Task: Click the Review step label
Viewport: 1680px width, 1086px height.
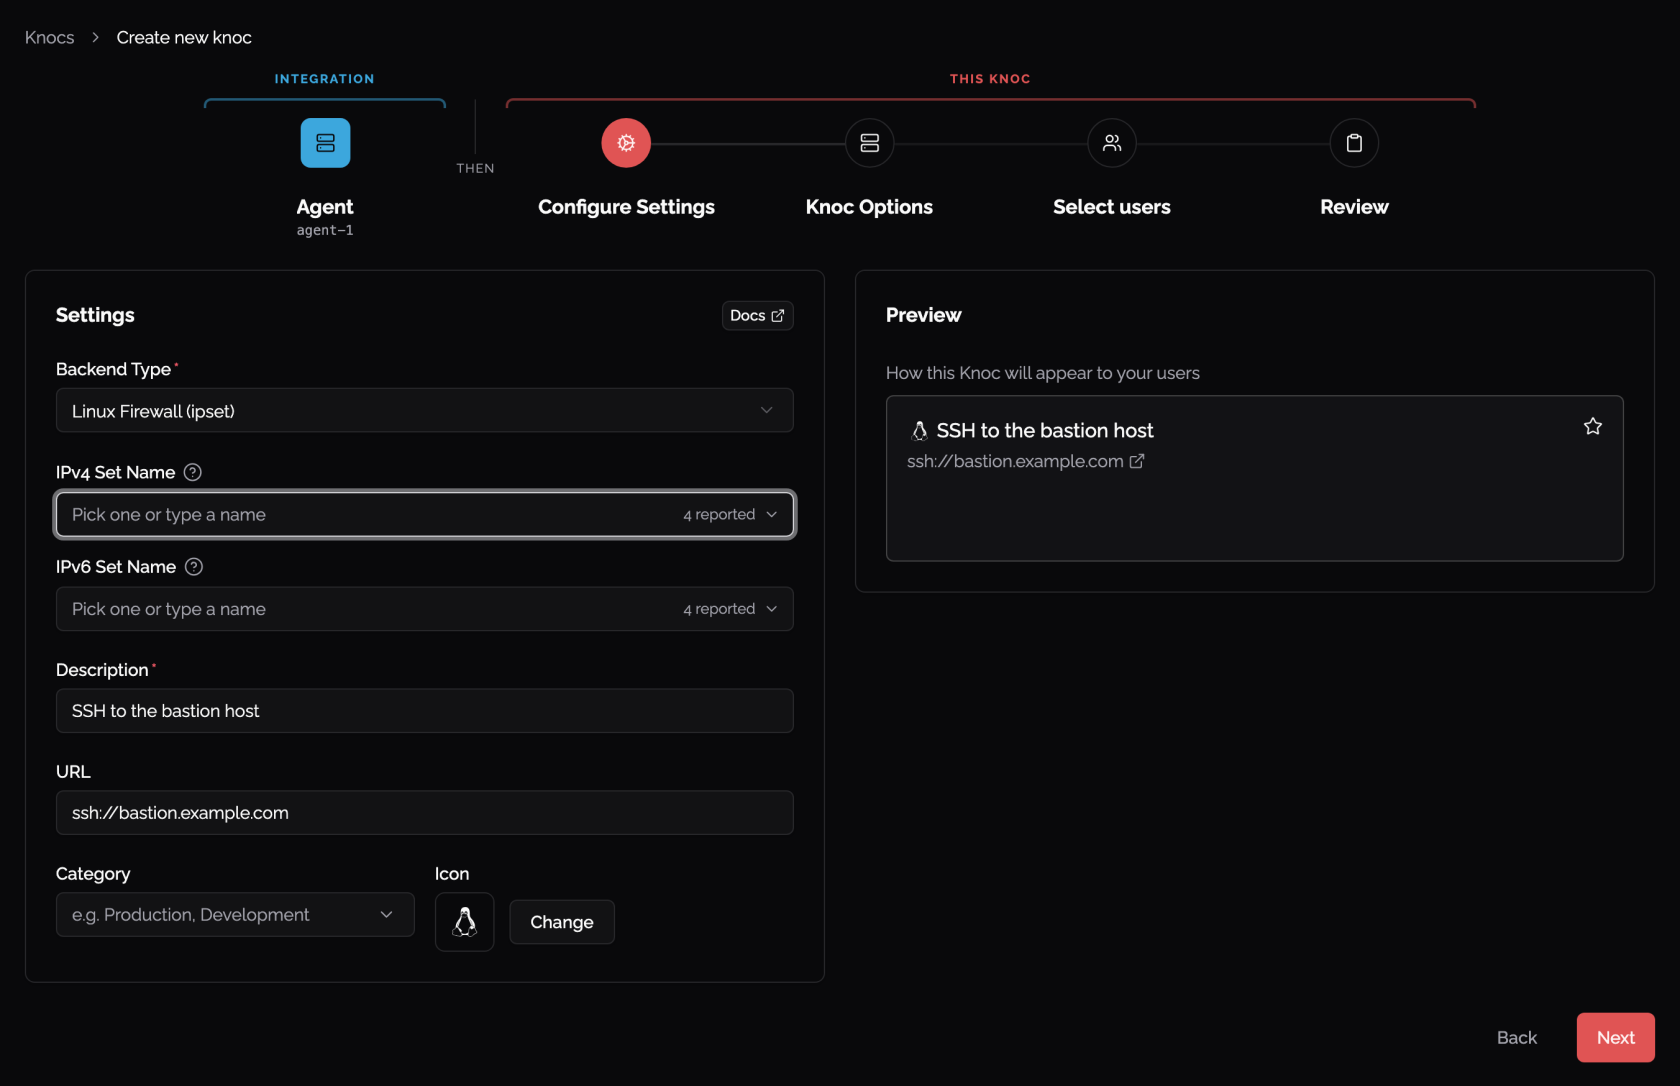Action: (x=1354, y=207)
